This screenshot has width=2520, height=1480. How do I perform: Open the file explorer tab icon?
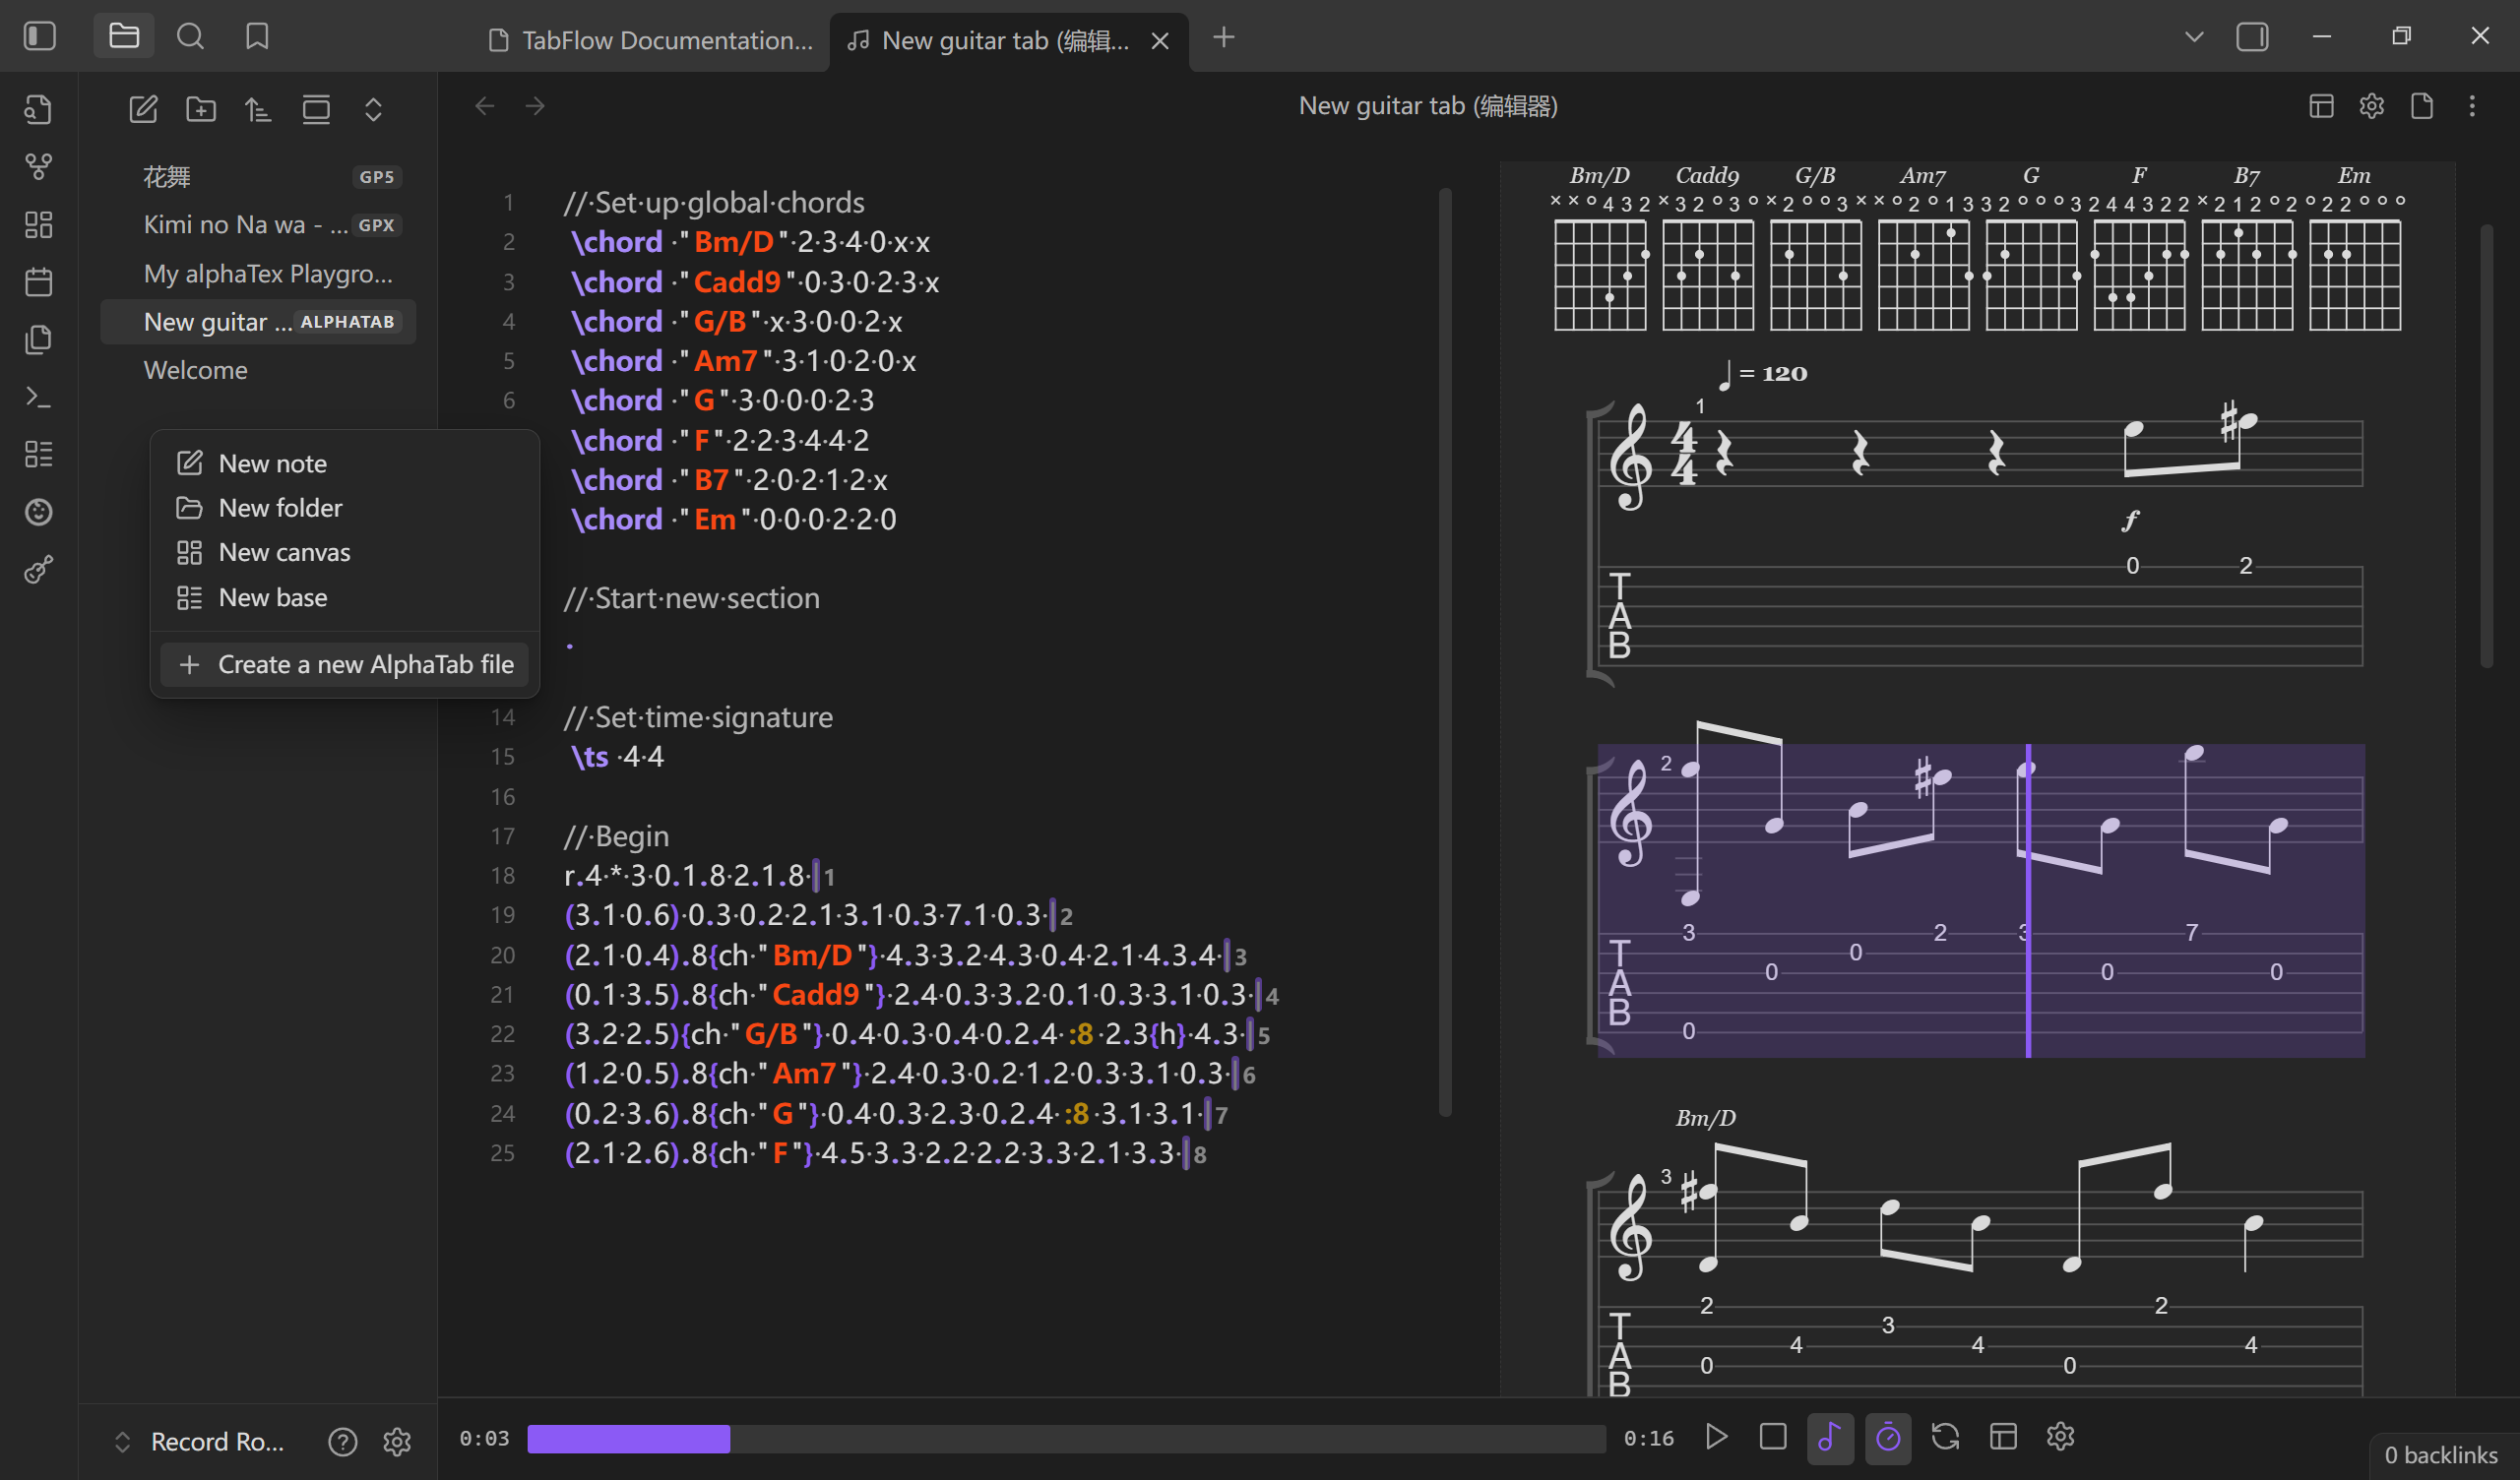coord(124,37)
